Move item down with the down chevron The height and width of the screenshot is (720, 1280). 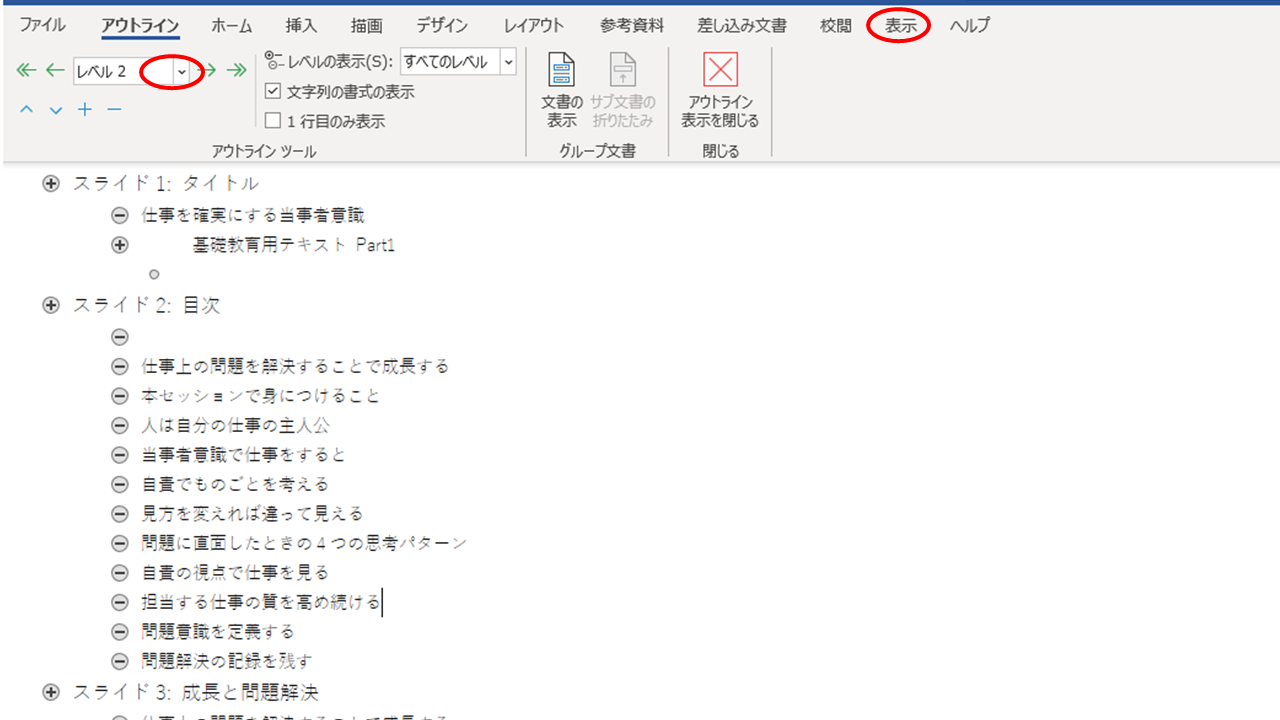[x=56, y=110]
